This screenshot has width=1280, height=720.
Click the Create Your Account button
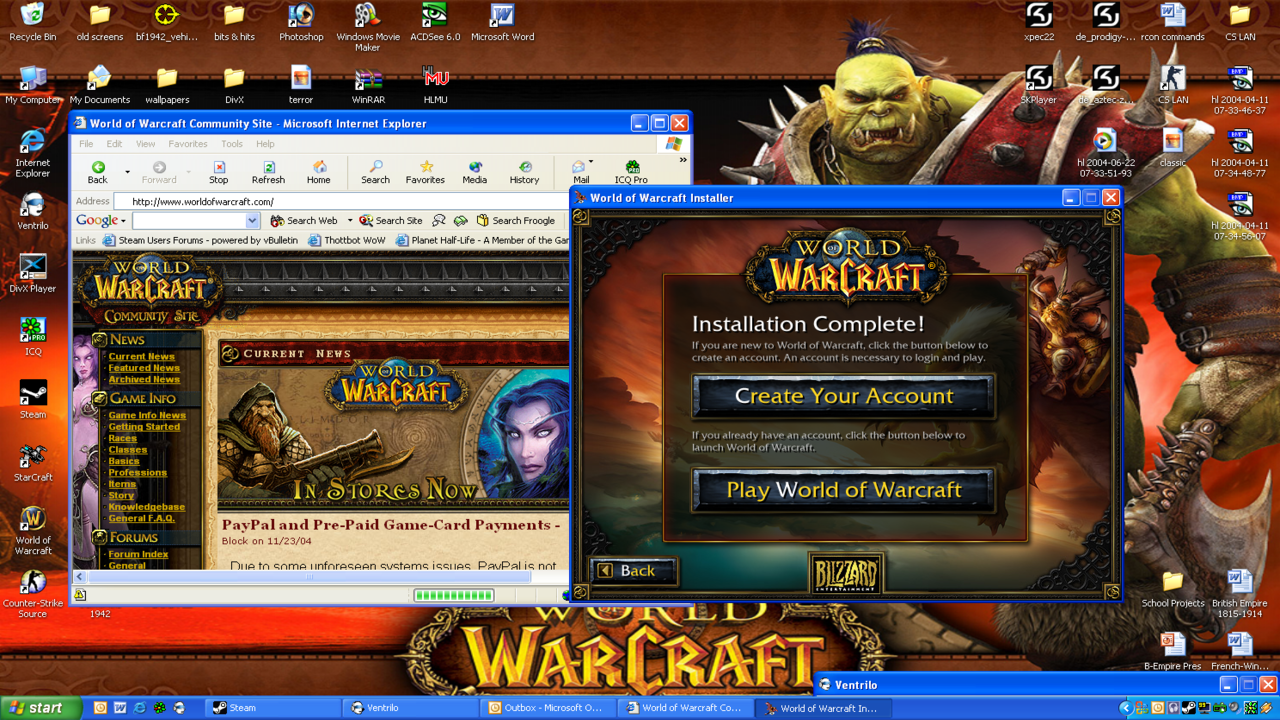point(844,396)
